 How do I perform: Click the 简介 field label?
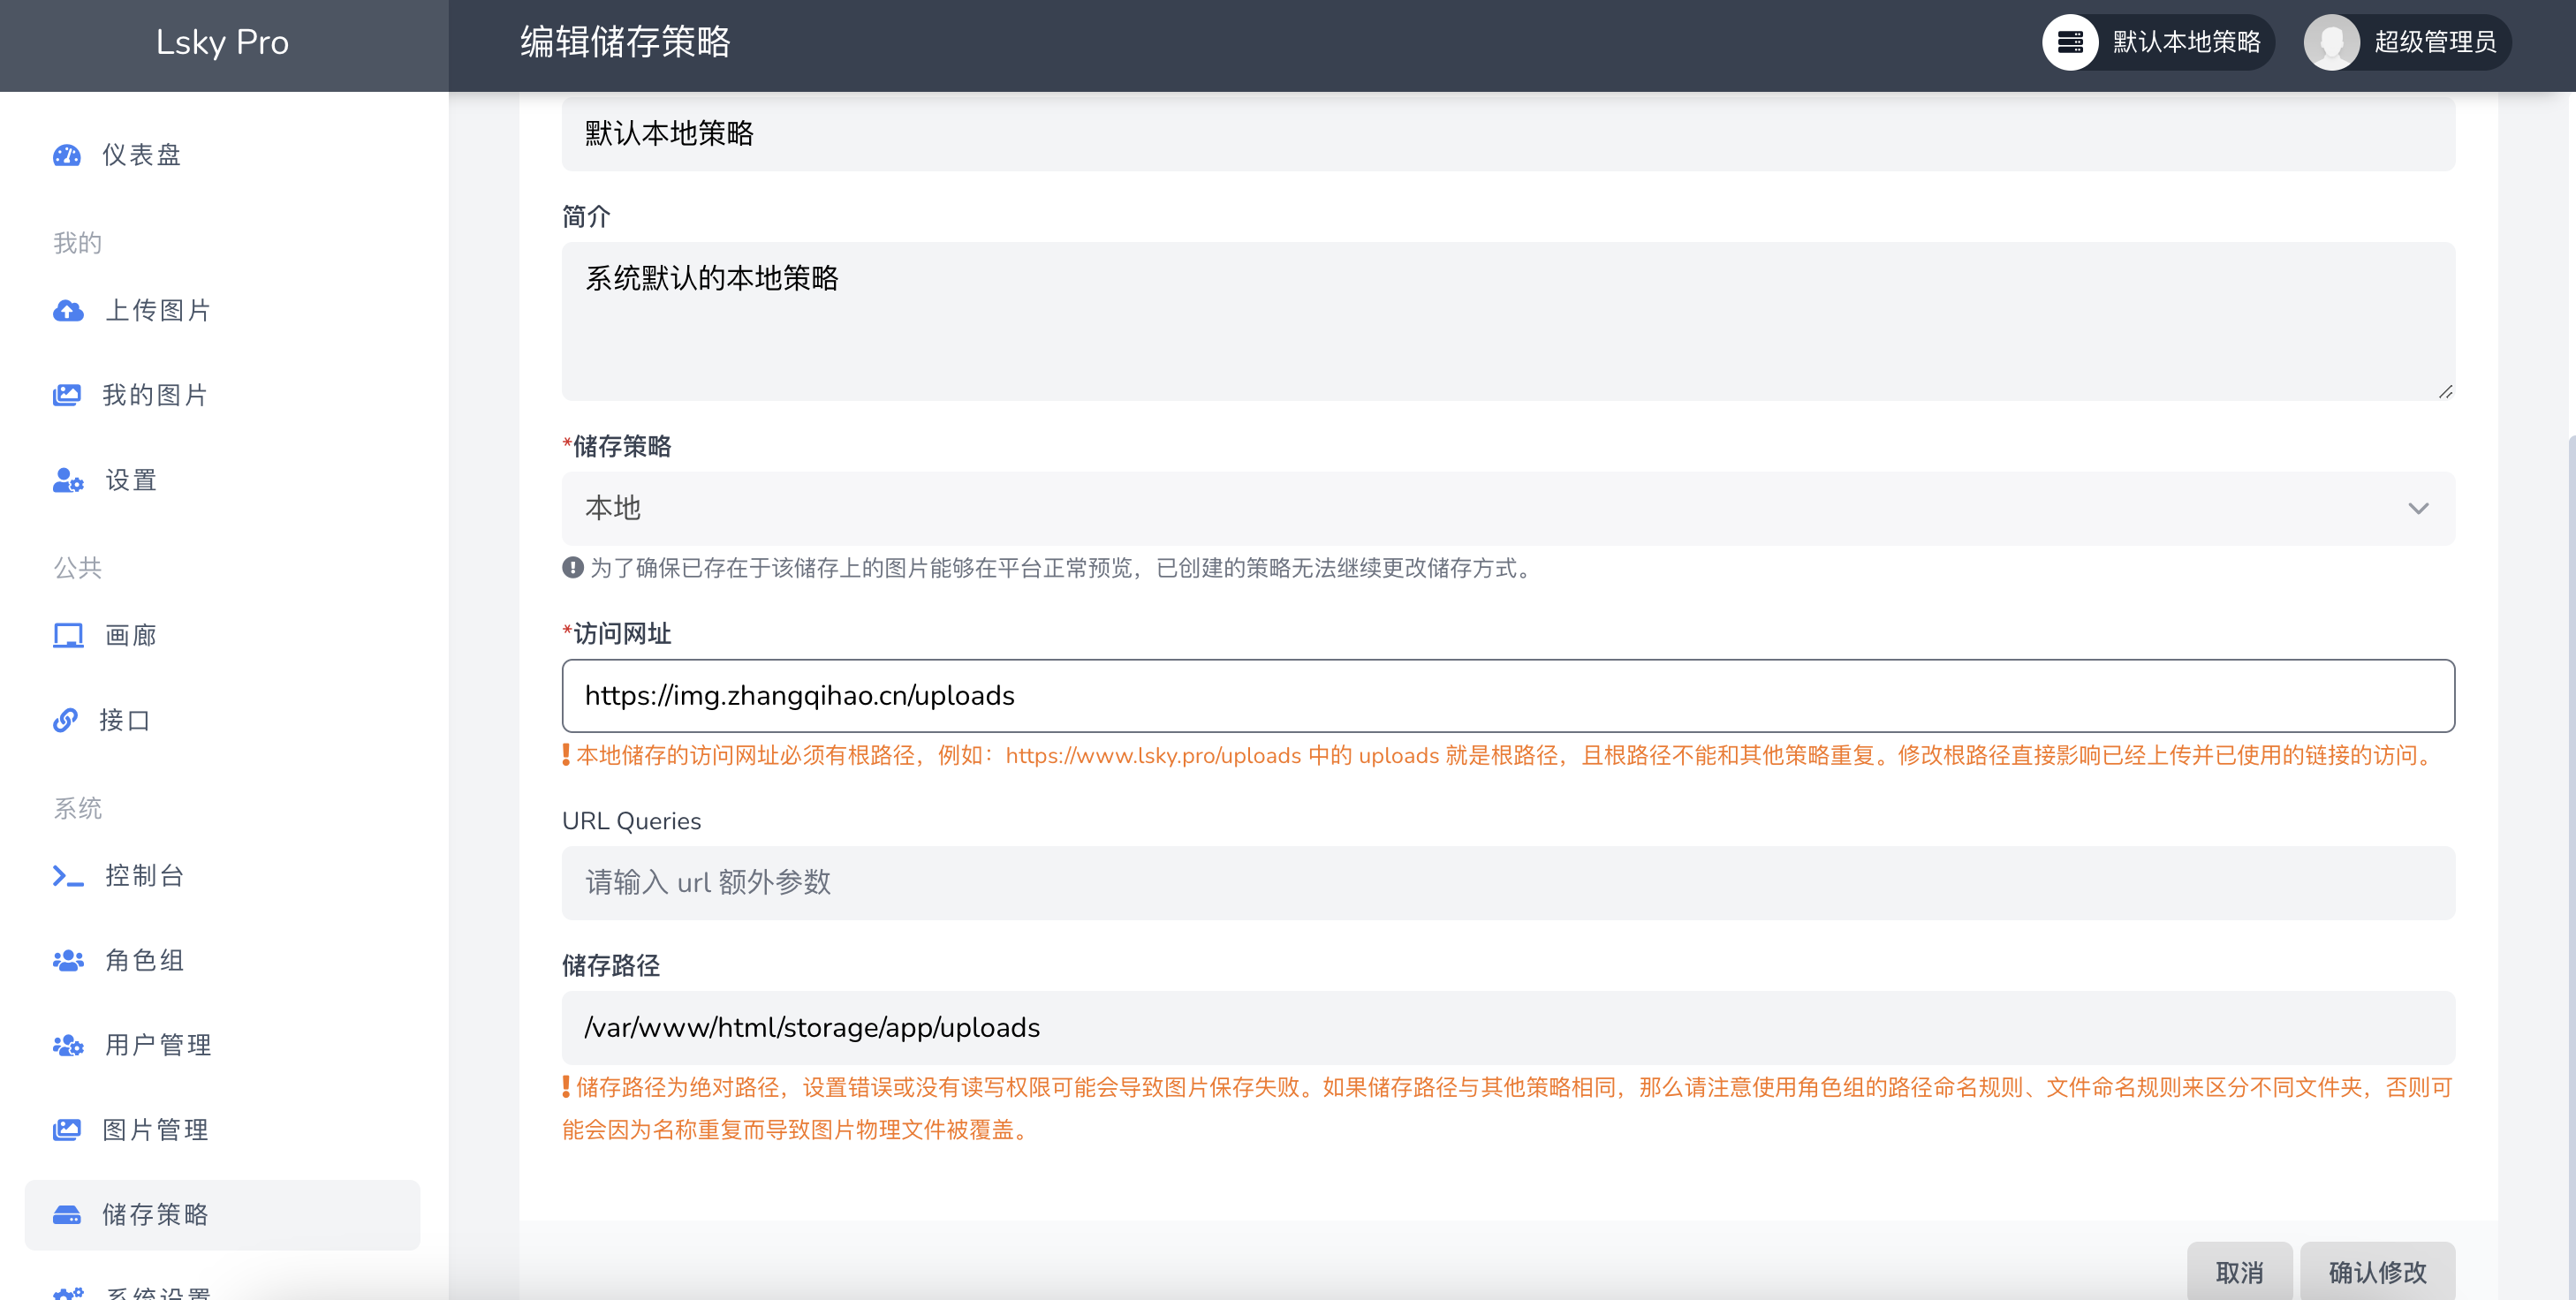tap(586, 216)
